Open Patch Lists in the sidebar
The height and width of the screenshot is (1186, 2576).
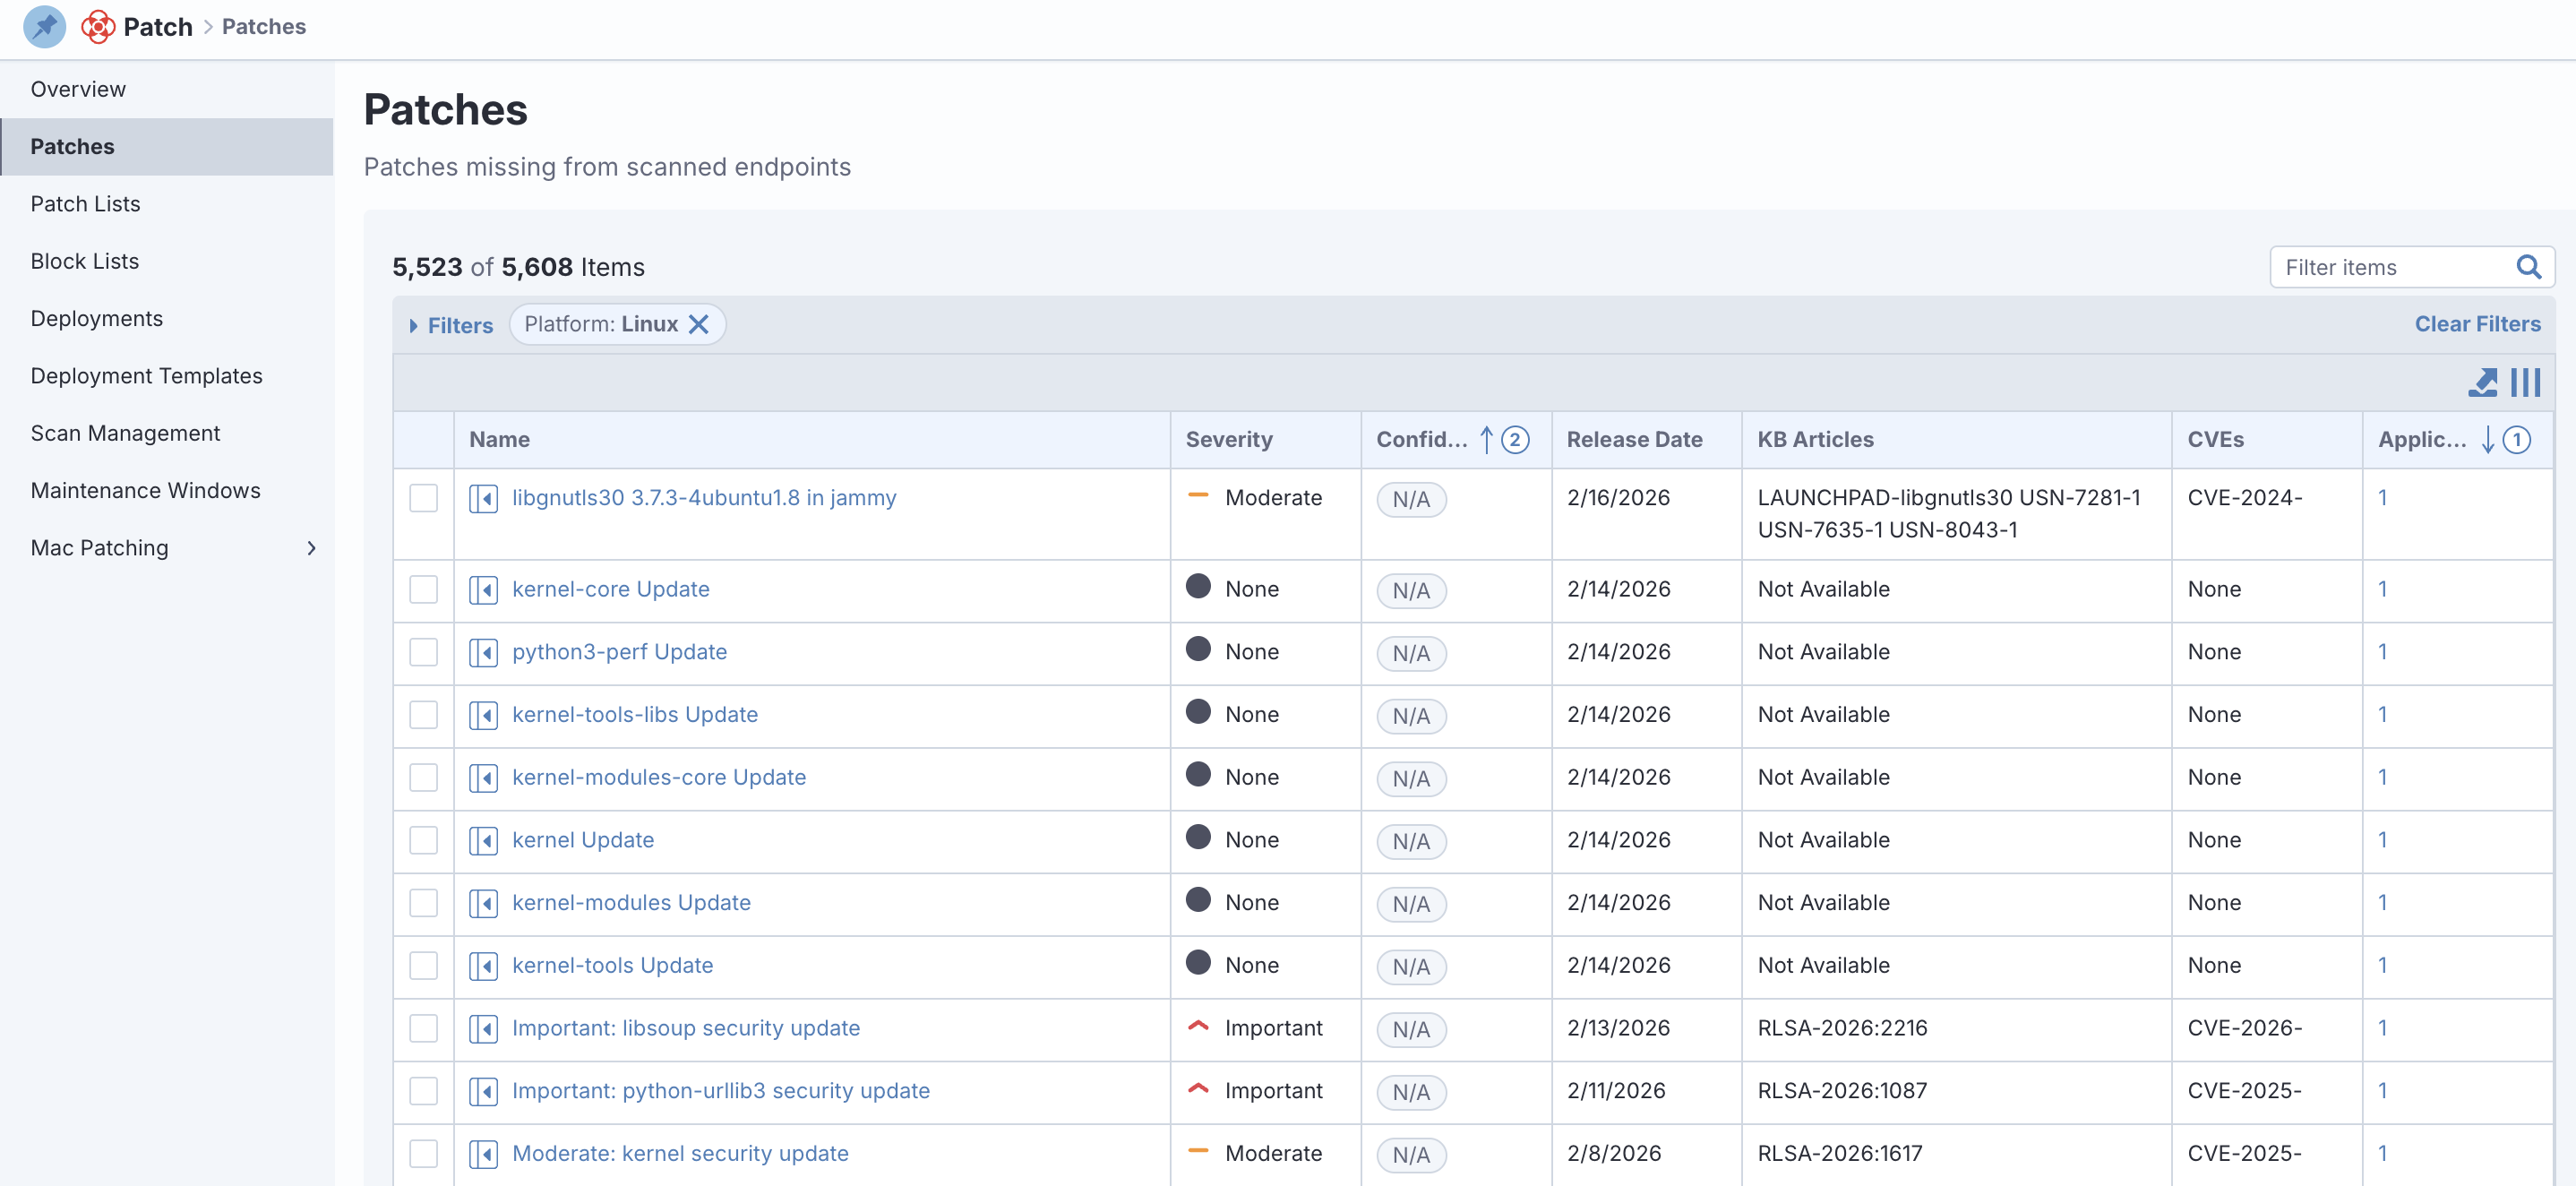[86, 204]
